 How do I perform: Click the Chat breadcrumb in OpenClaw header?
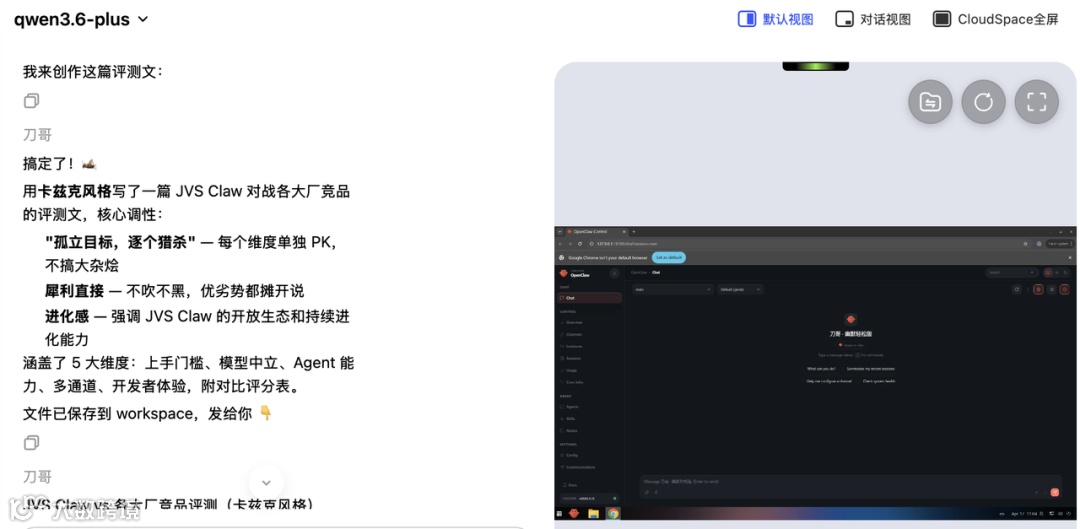coord(656,273)
